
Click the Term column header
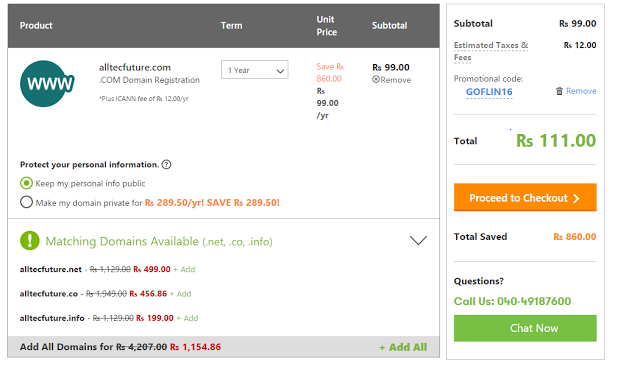231,25
